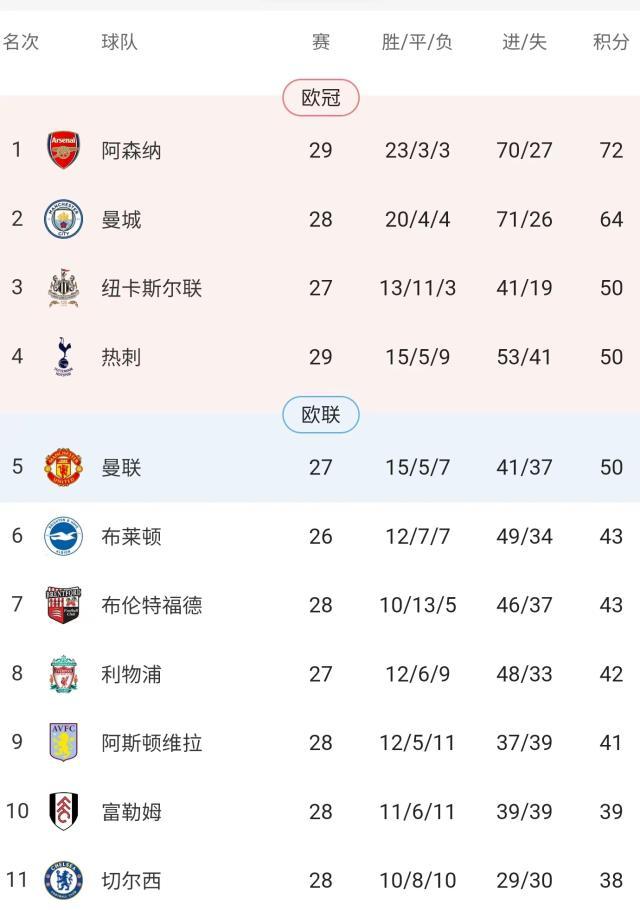
Task: Open the 阿森纳 team name link
Action: pos(131,151)
